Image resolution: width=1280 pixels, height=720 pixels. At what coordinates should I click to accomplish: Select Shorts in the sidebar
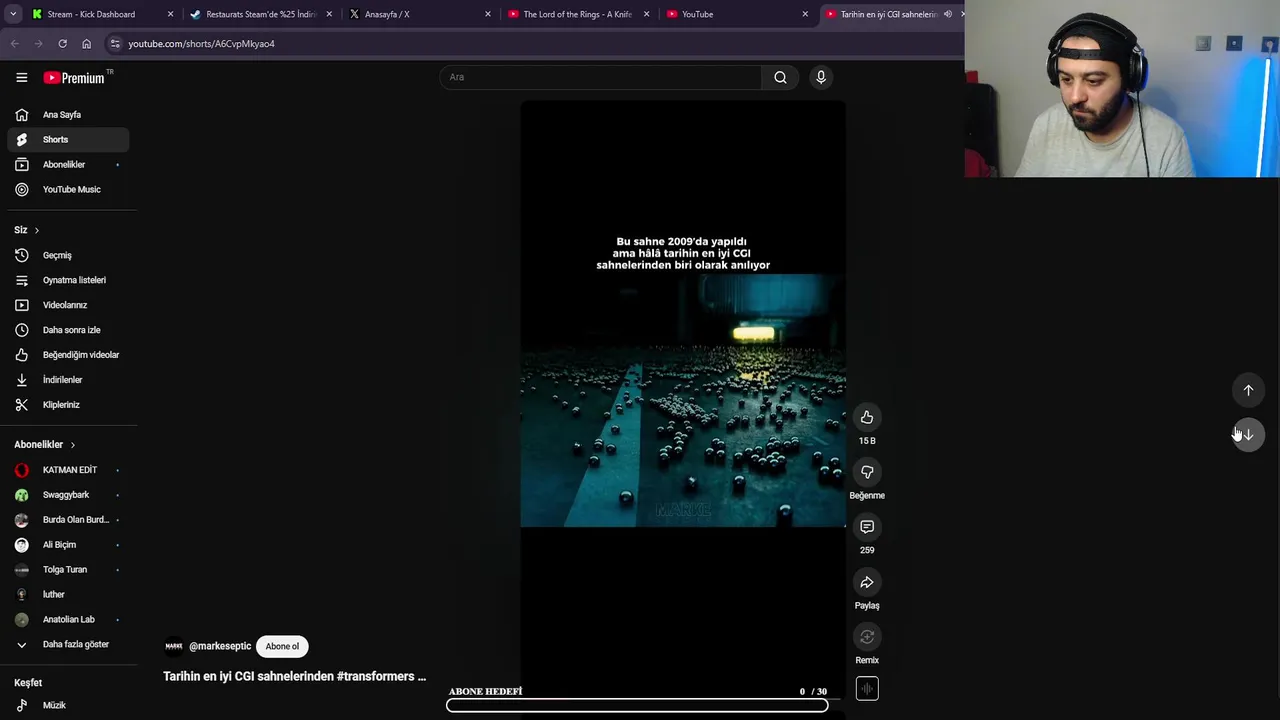[68, 140]
